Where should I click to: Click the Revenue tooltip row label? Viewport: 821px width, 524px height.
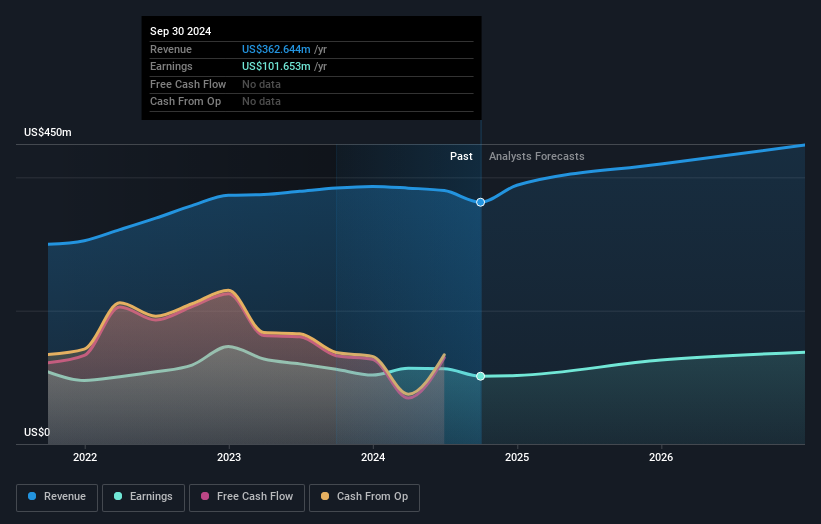click(x=171, y=49)
